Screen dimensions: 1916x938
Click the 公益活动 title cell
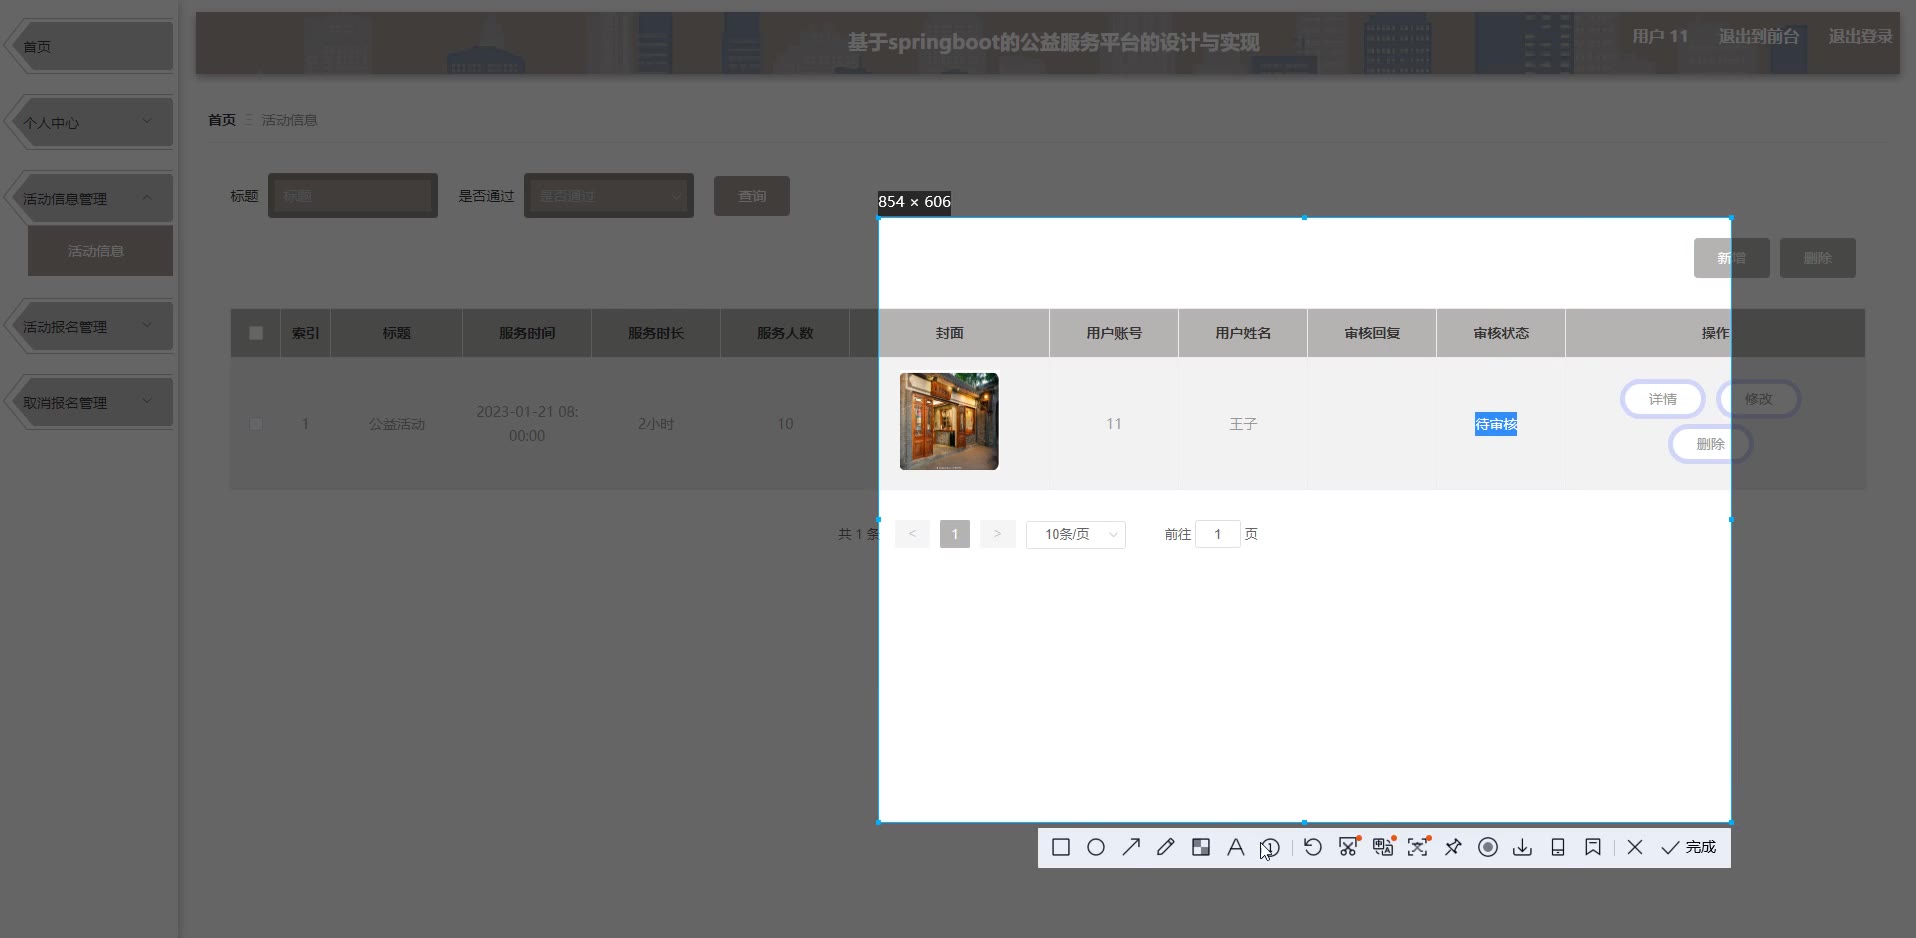coord(397,424)
